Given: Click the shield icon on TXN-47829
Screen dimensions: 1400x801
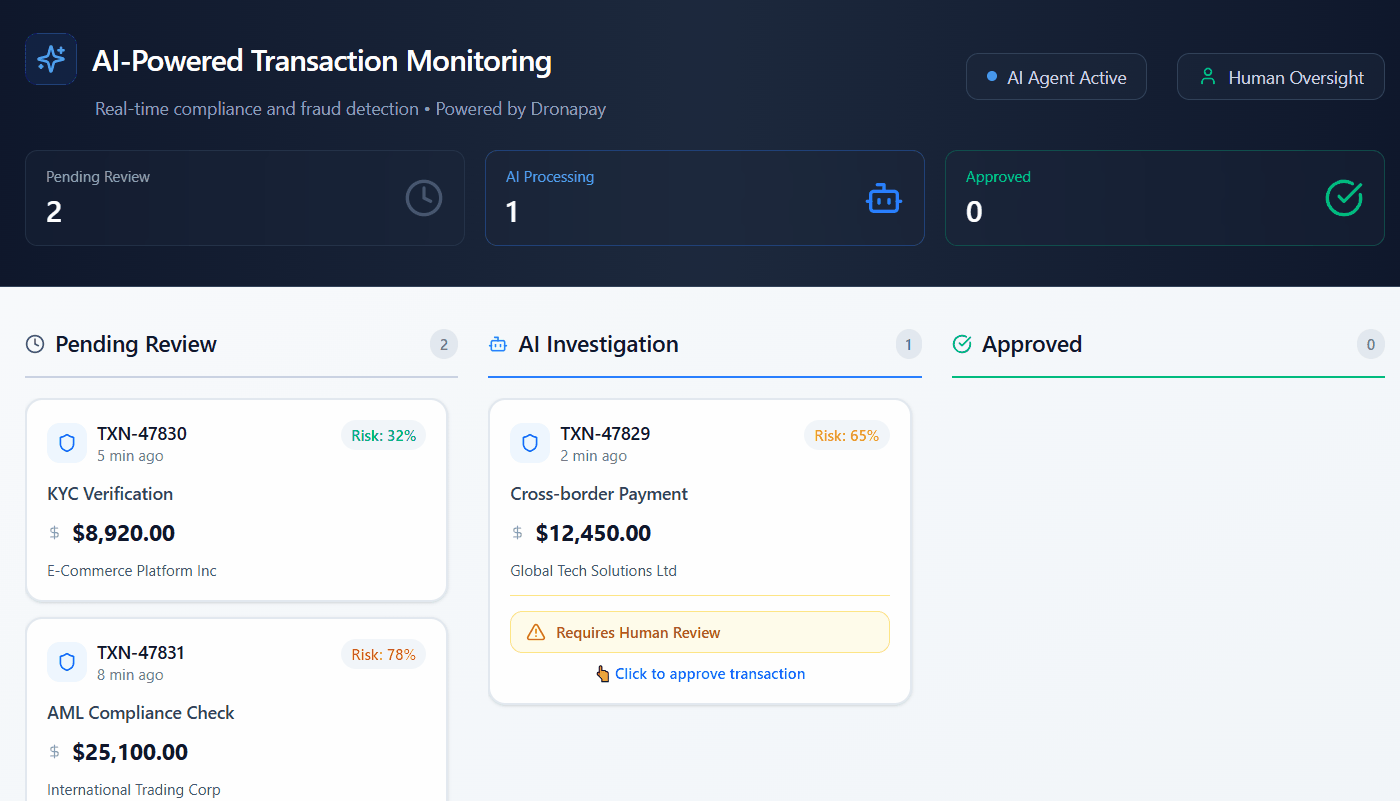Looking at the screenshot, I should coord(530,443).
